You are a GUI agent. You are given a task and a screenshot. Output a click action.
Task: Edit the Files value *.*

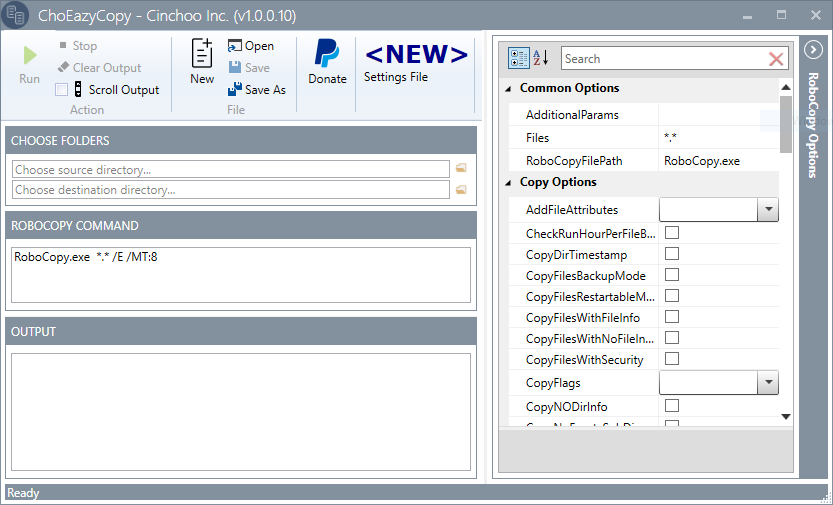[x=719, y=138]
